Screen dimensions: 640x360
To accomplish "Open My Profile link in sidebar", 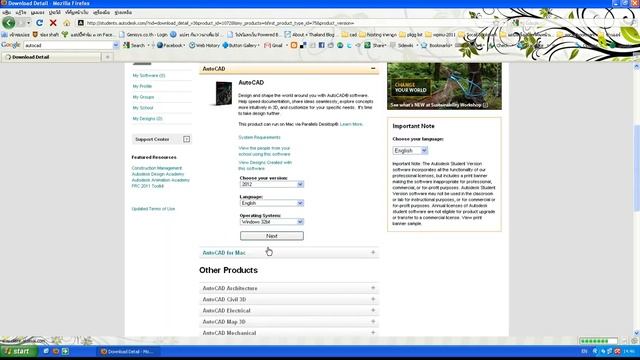I will pyautogui.click(x=142, y=86).
